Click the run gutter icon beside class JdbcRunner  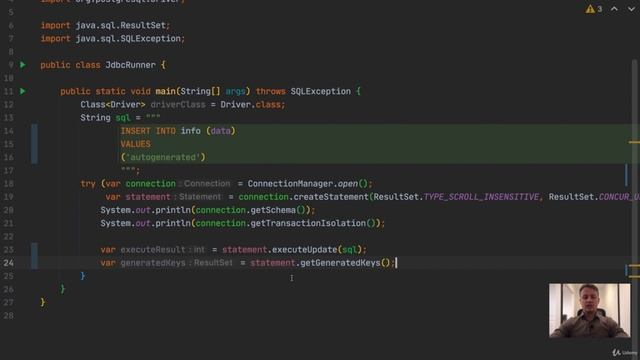pos(23,65)
